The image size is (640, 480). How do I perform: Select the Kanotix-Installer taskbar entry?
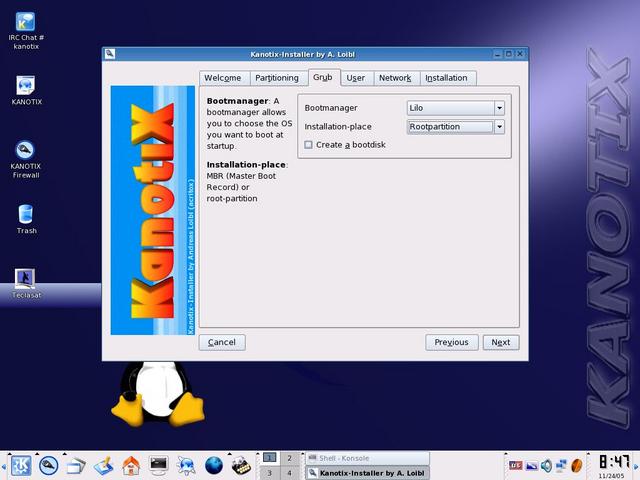(x=367, y=473)
